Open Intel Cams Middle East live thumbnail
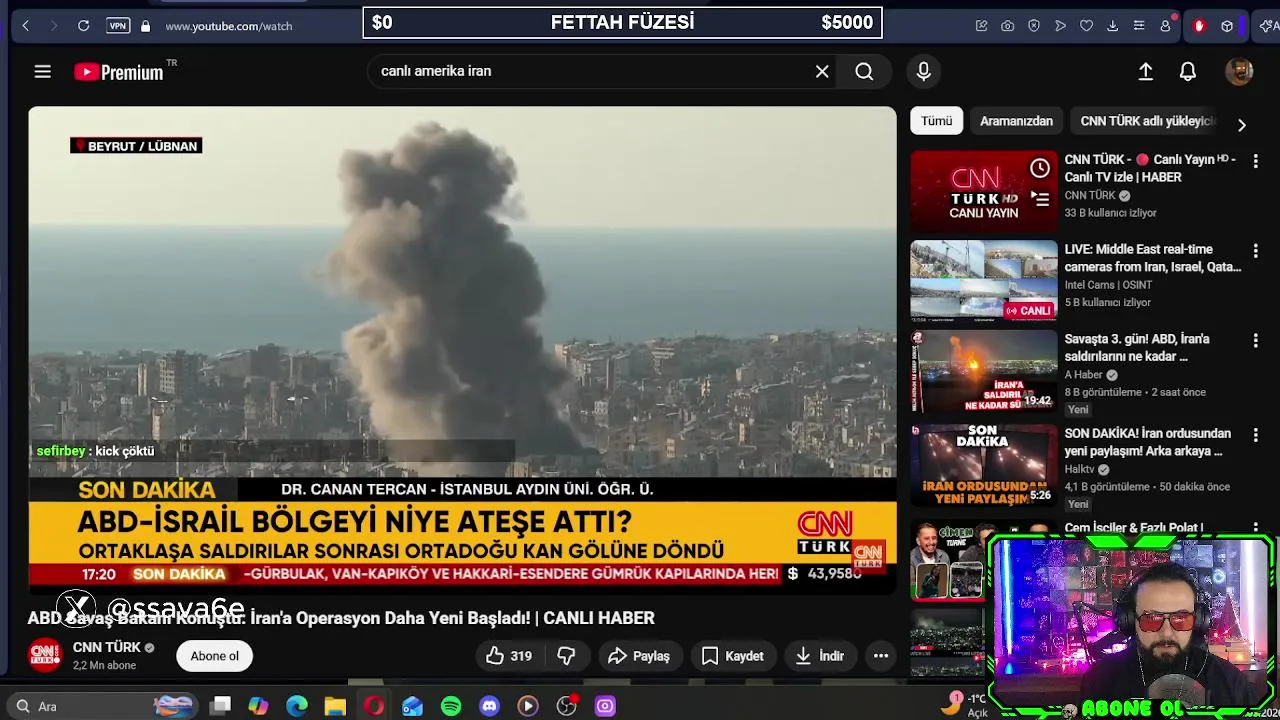 [x=983, y=281]
